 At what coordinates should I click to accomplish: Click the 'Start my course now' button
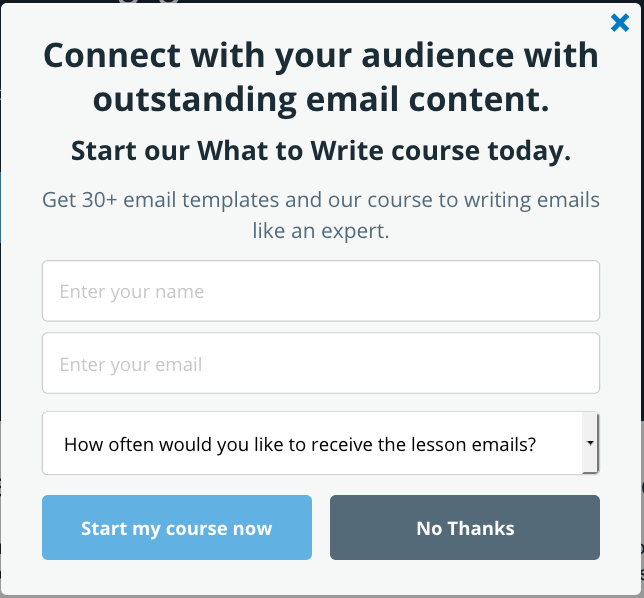click(177, 527)
